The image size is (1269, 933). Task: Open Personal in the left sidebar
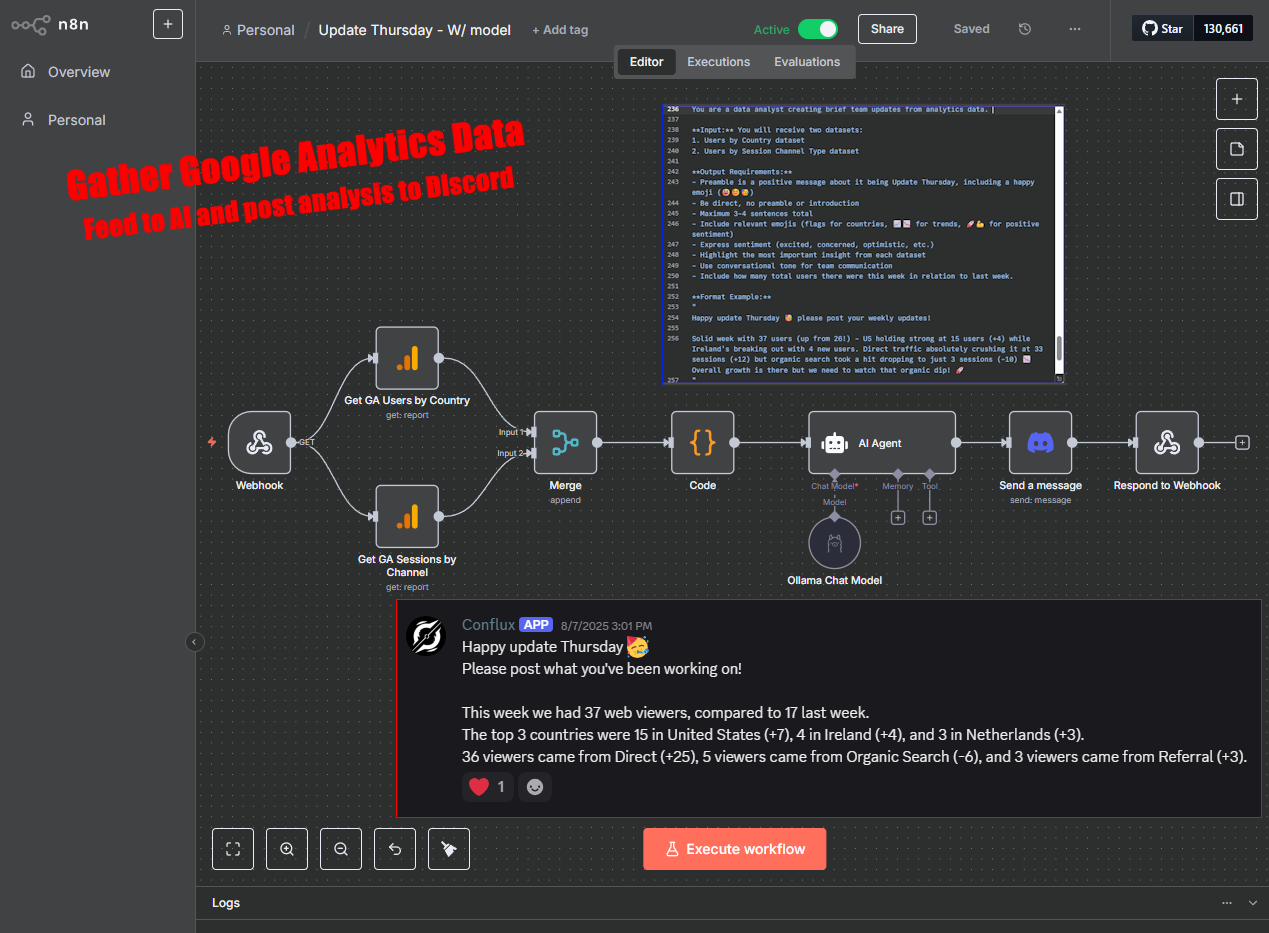[x=63, y=120]
